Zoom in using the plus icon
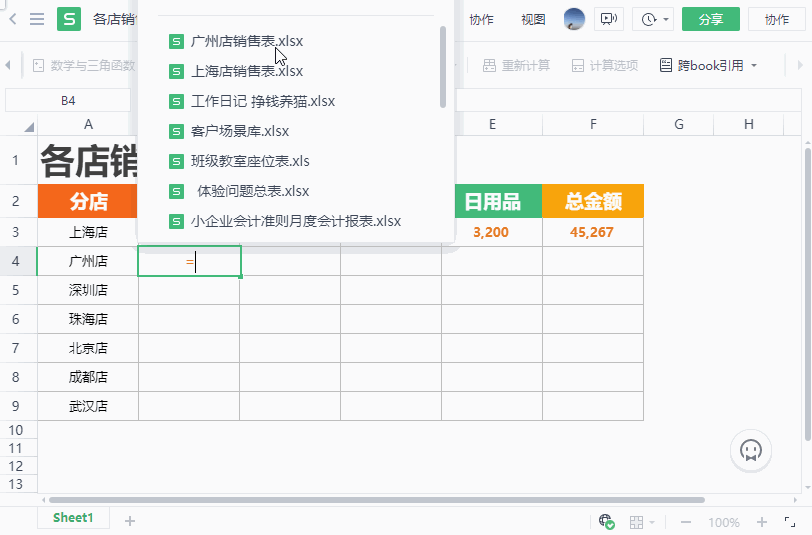The image size is (812, 535). point(762,522)
